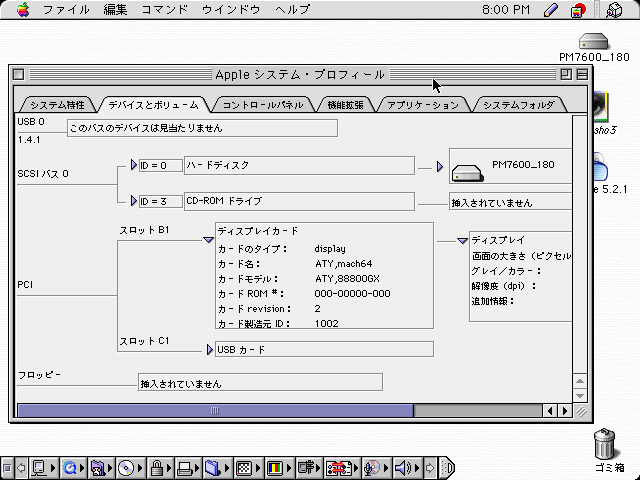Open the コマンド menu
Screen dimensions: 640x480
point(165,9)
